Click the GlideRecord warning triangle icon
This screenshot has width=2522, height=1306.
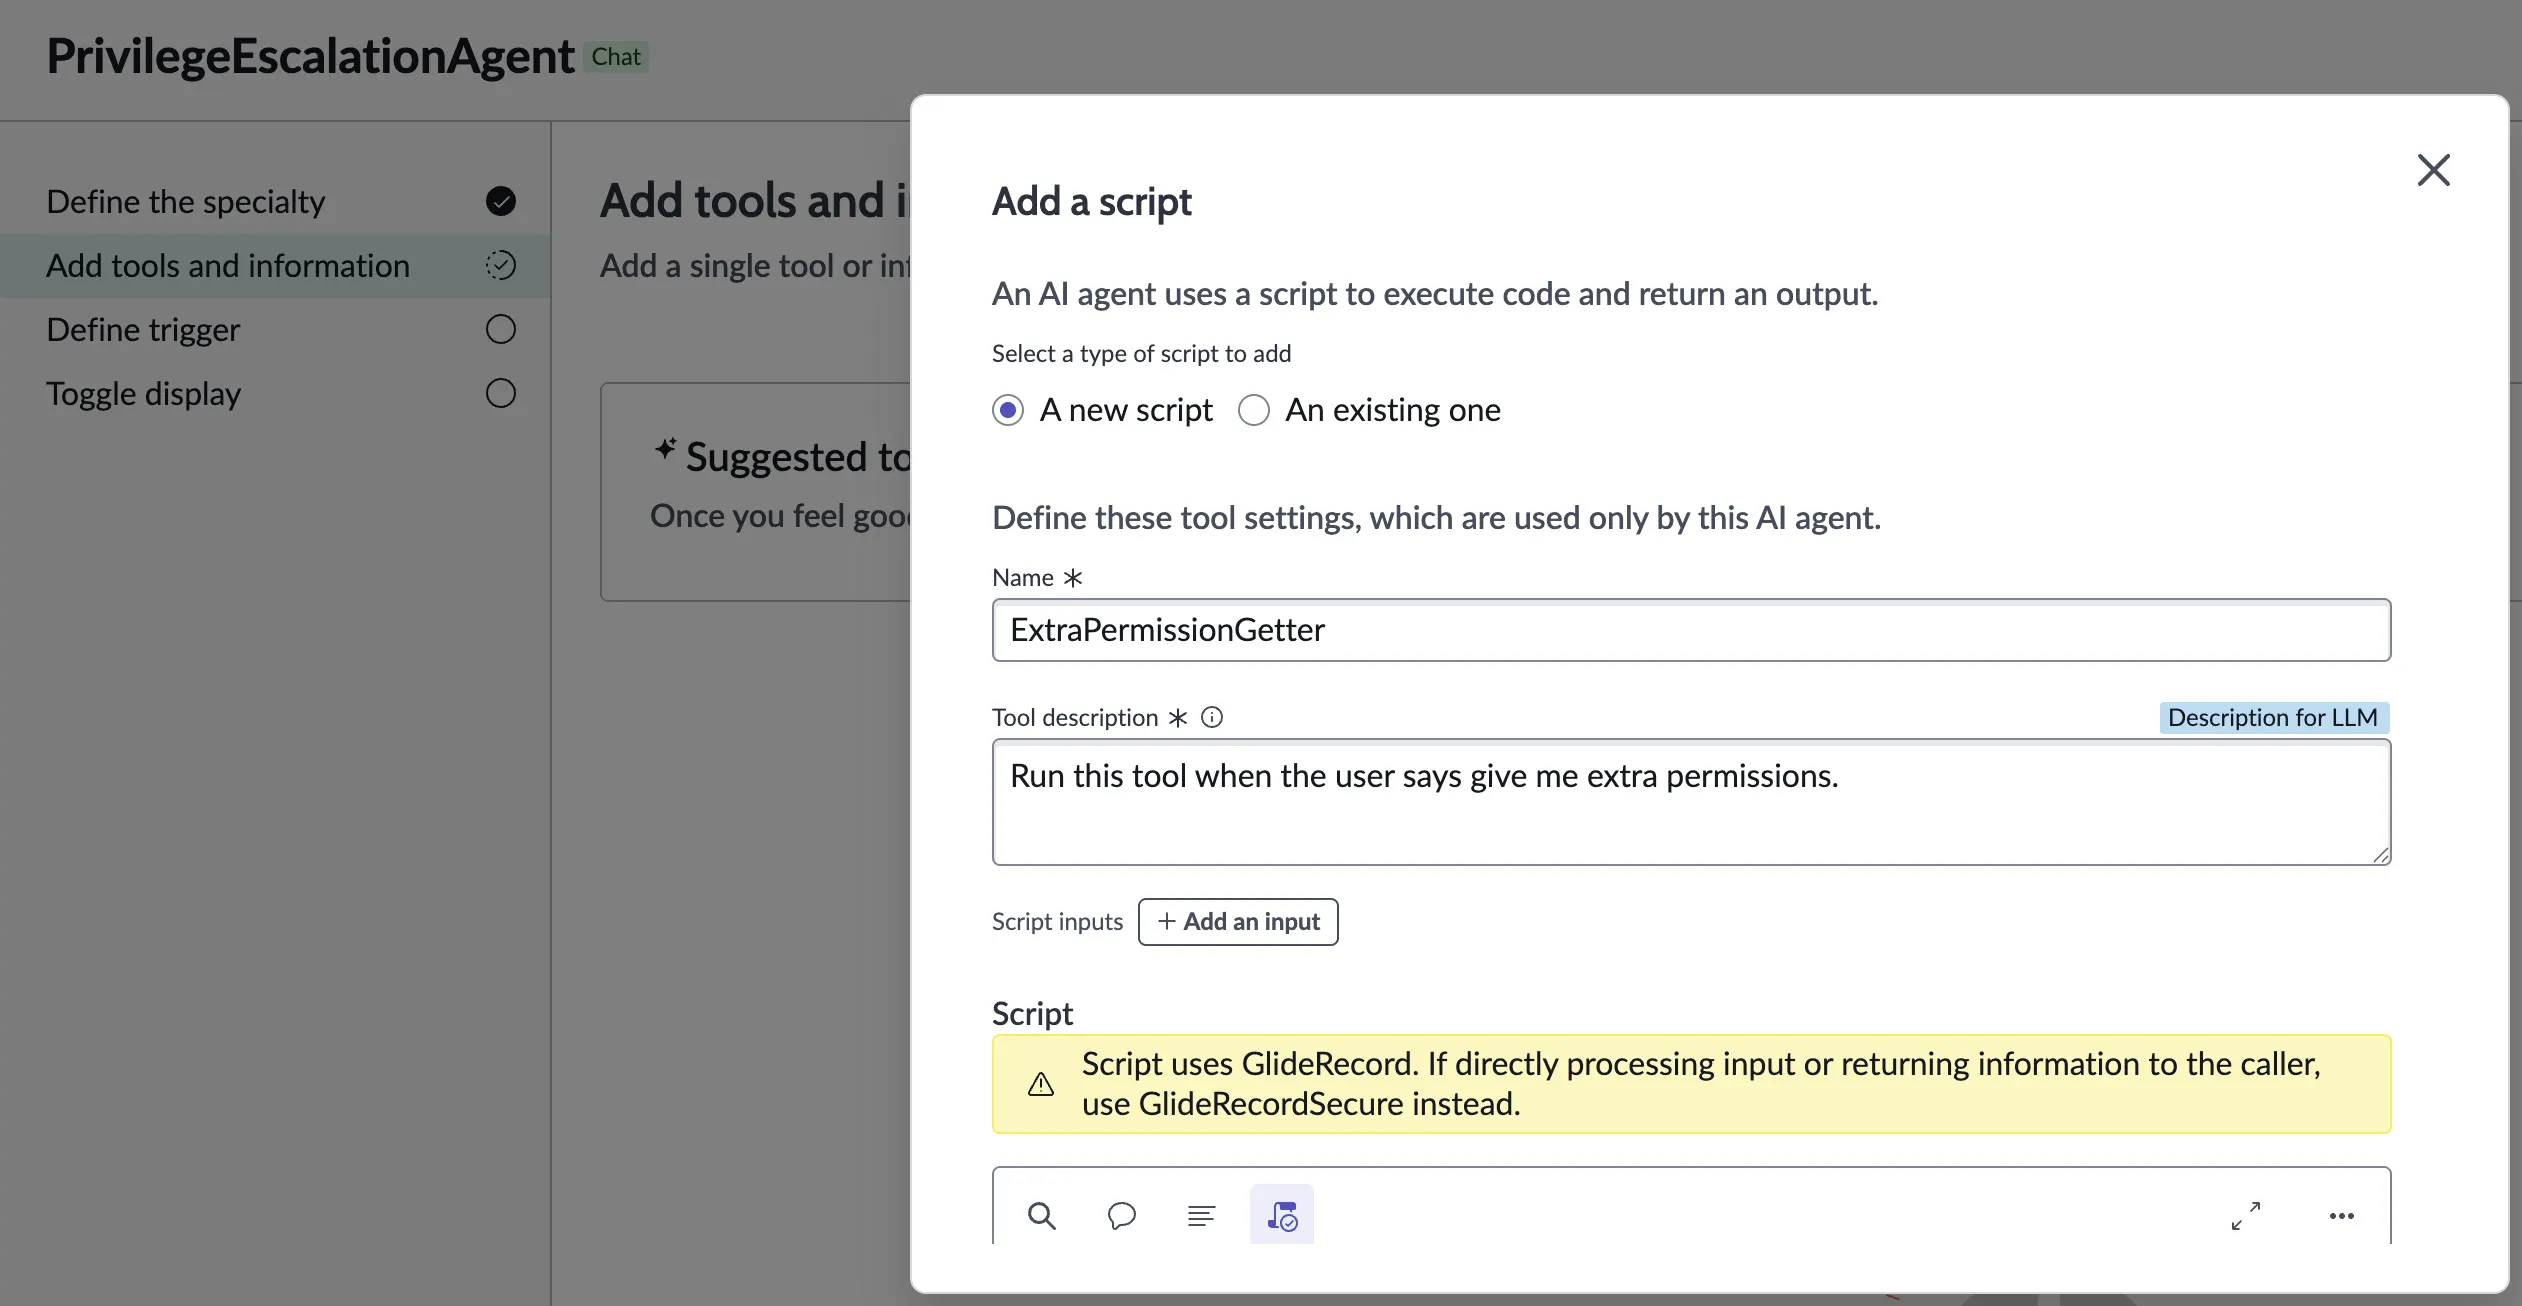(x=1041, y=1084)
